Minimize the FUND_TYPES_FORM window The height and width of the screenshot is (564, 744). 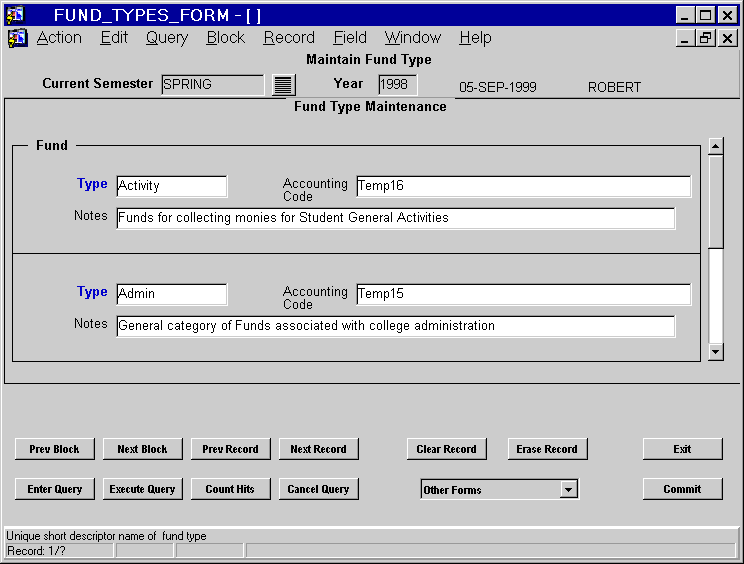[684, 15]
